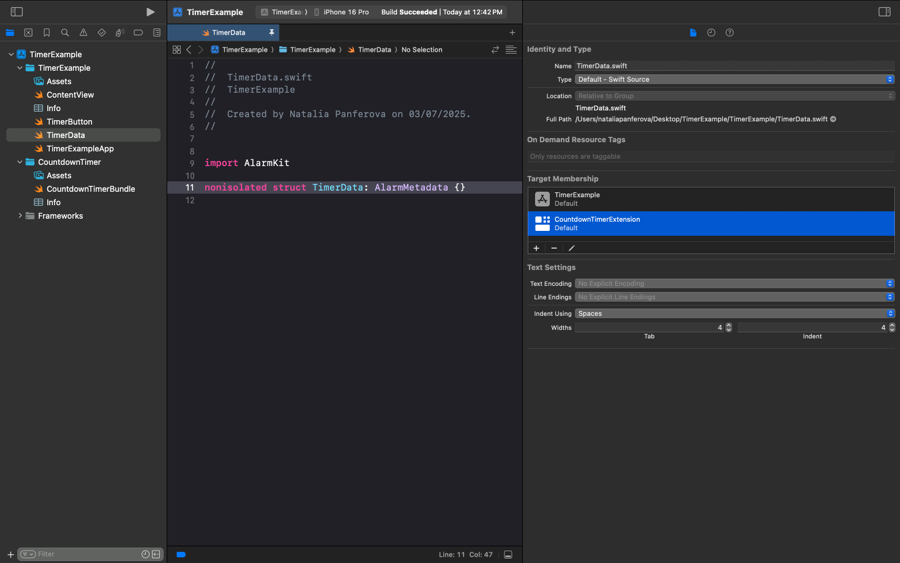Open the Issue navigator warning icon
900x563 pixels.
point(83,33)
